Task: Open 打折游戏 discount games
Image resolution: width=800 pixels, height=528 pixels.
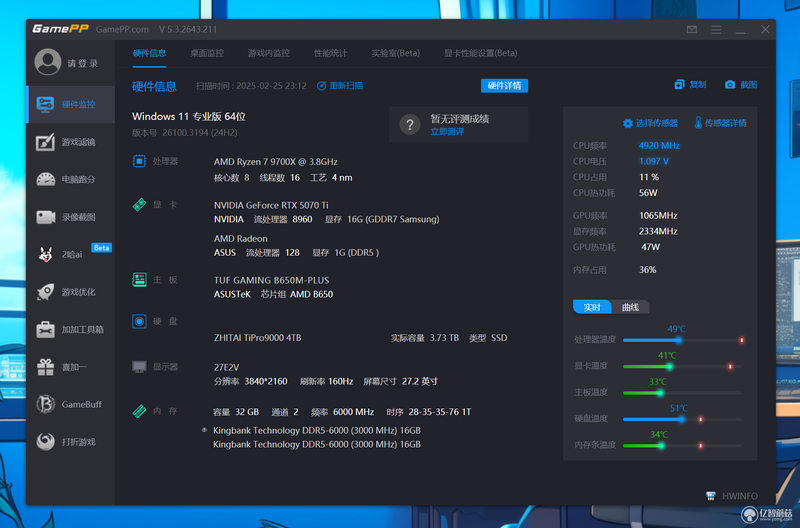Action: pos(71,442)
